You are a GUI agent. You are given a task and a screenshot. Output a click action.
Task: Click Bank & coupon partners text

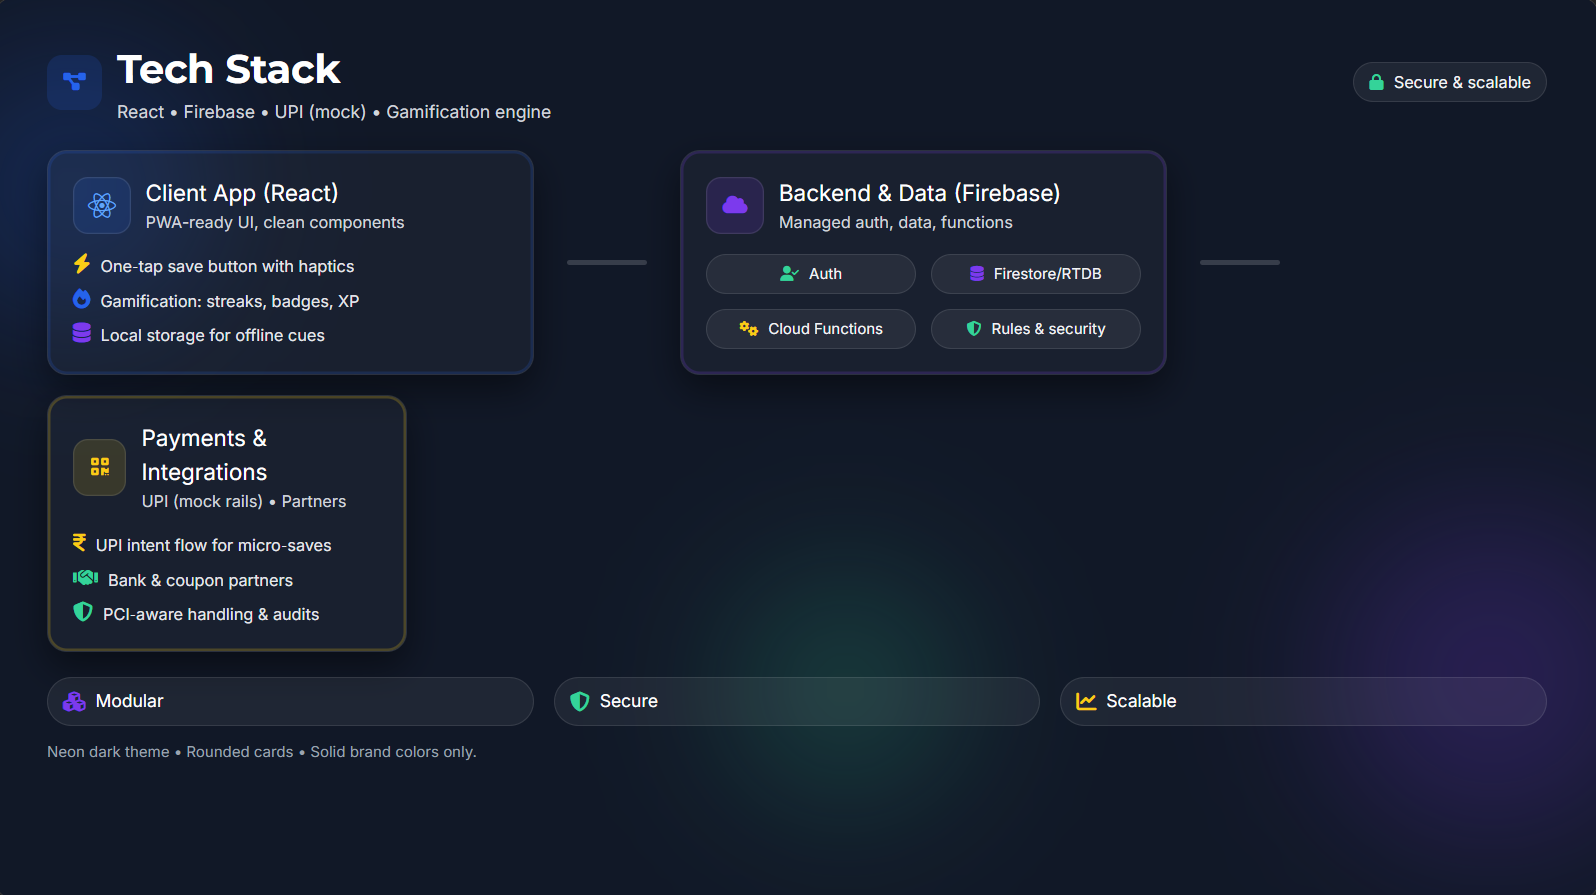(201, 580)
